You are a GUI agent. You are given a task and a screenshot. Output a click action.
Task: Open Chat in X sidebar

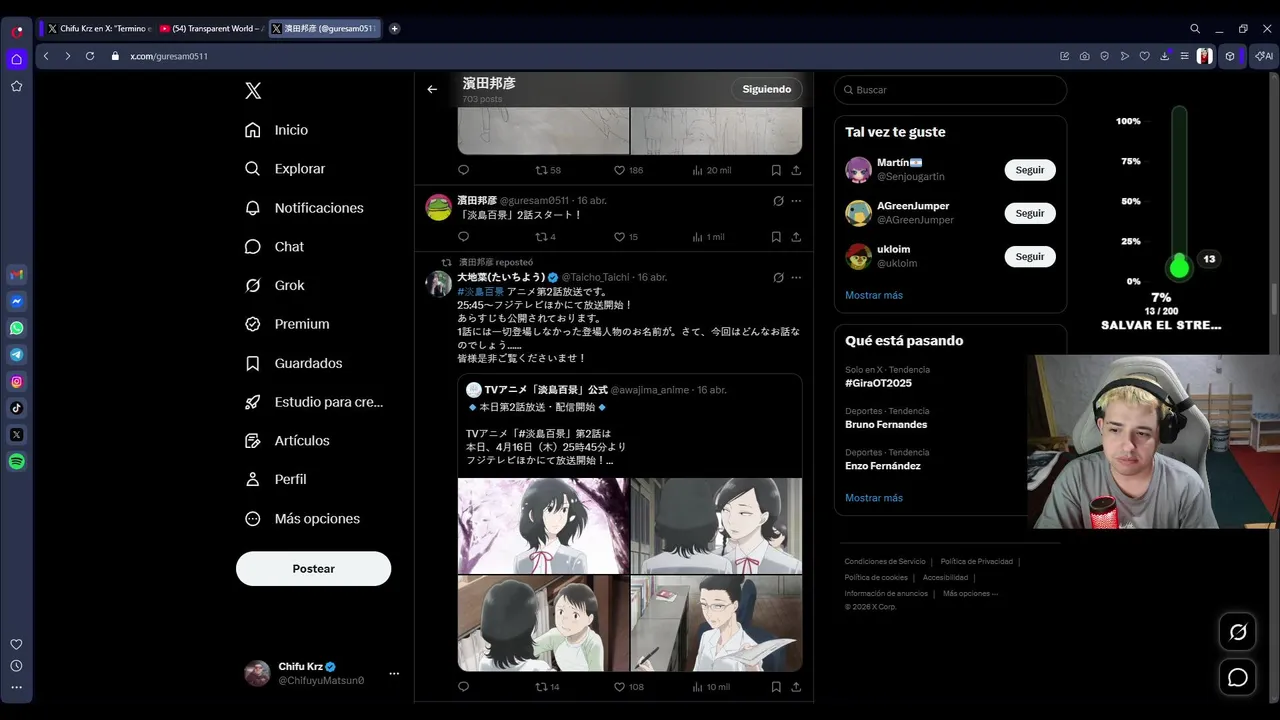coord(275,247)
